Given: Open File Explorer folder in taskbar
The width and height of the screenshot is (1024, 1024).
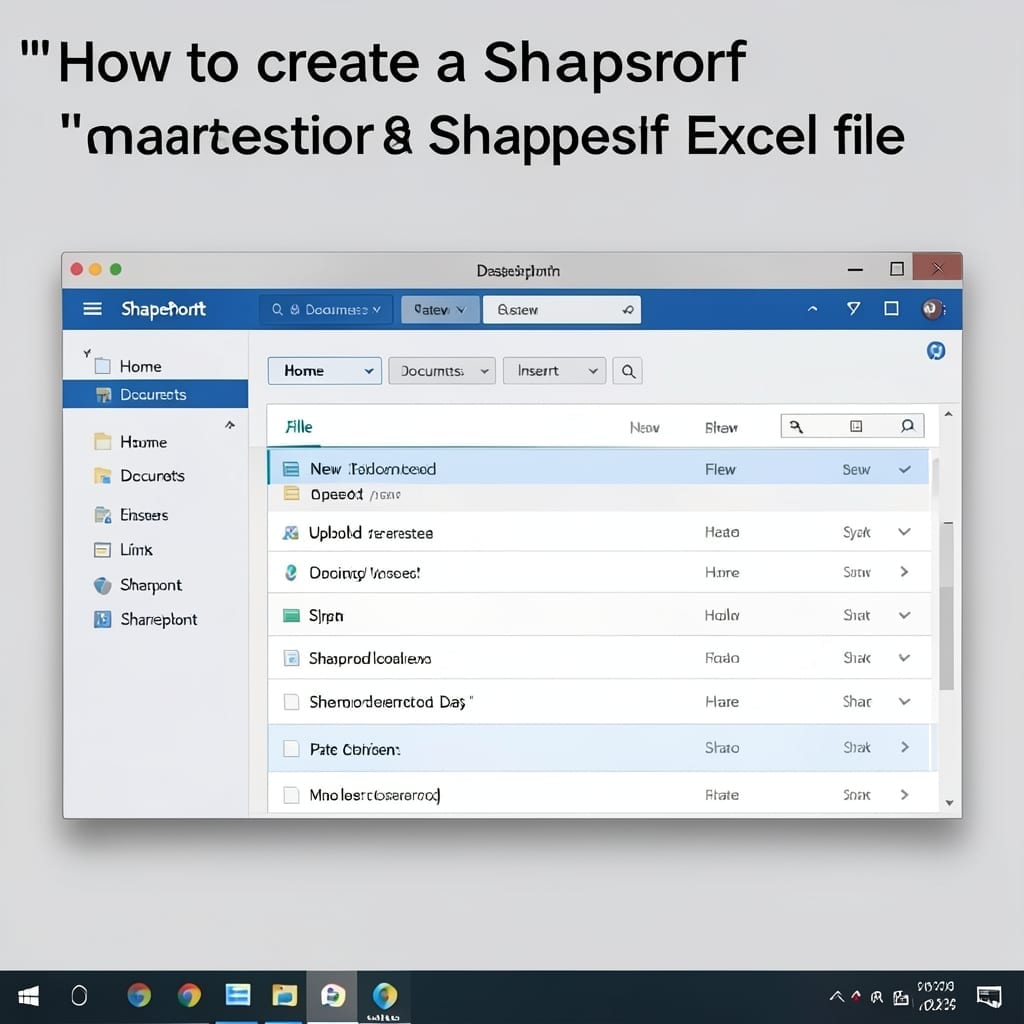Looking at the screenshot, I should (x=285, y=996).
